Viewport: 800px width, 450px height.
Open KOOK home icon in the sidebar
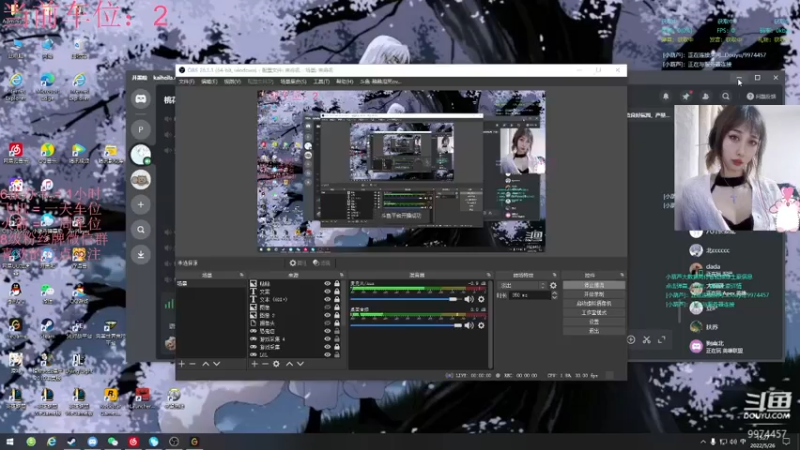(x=141, y=99)
